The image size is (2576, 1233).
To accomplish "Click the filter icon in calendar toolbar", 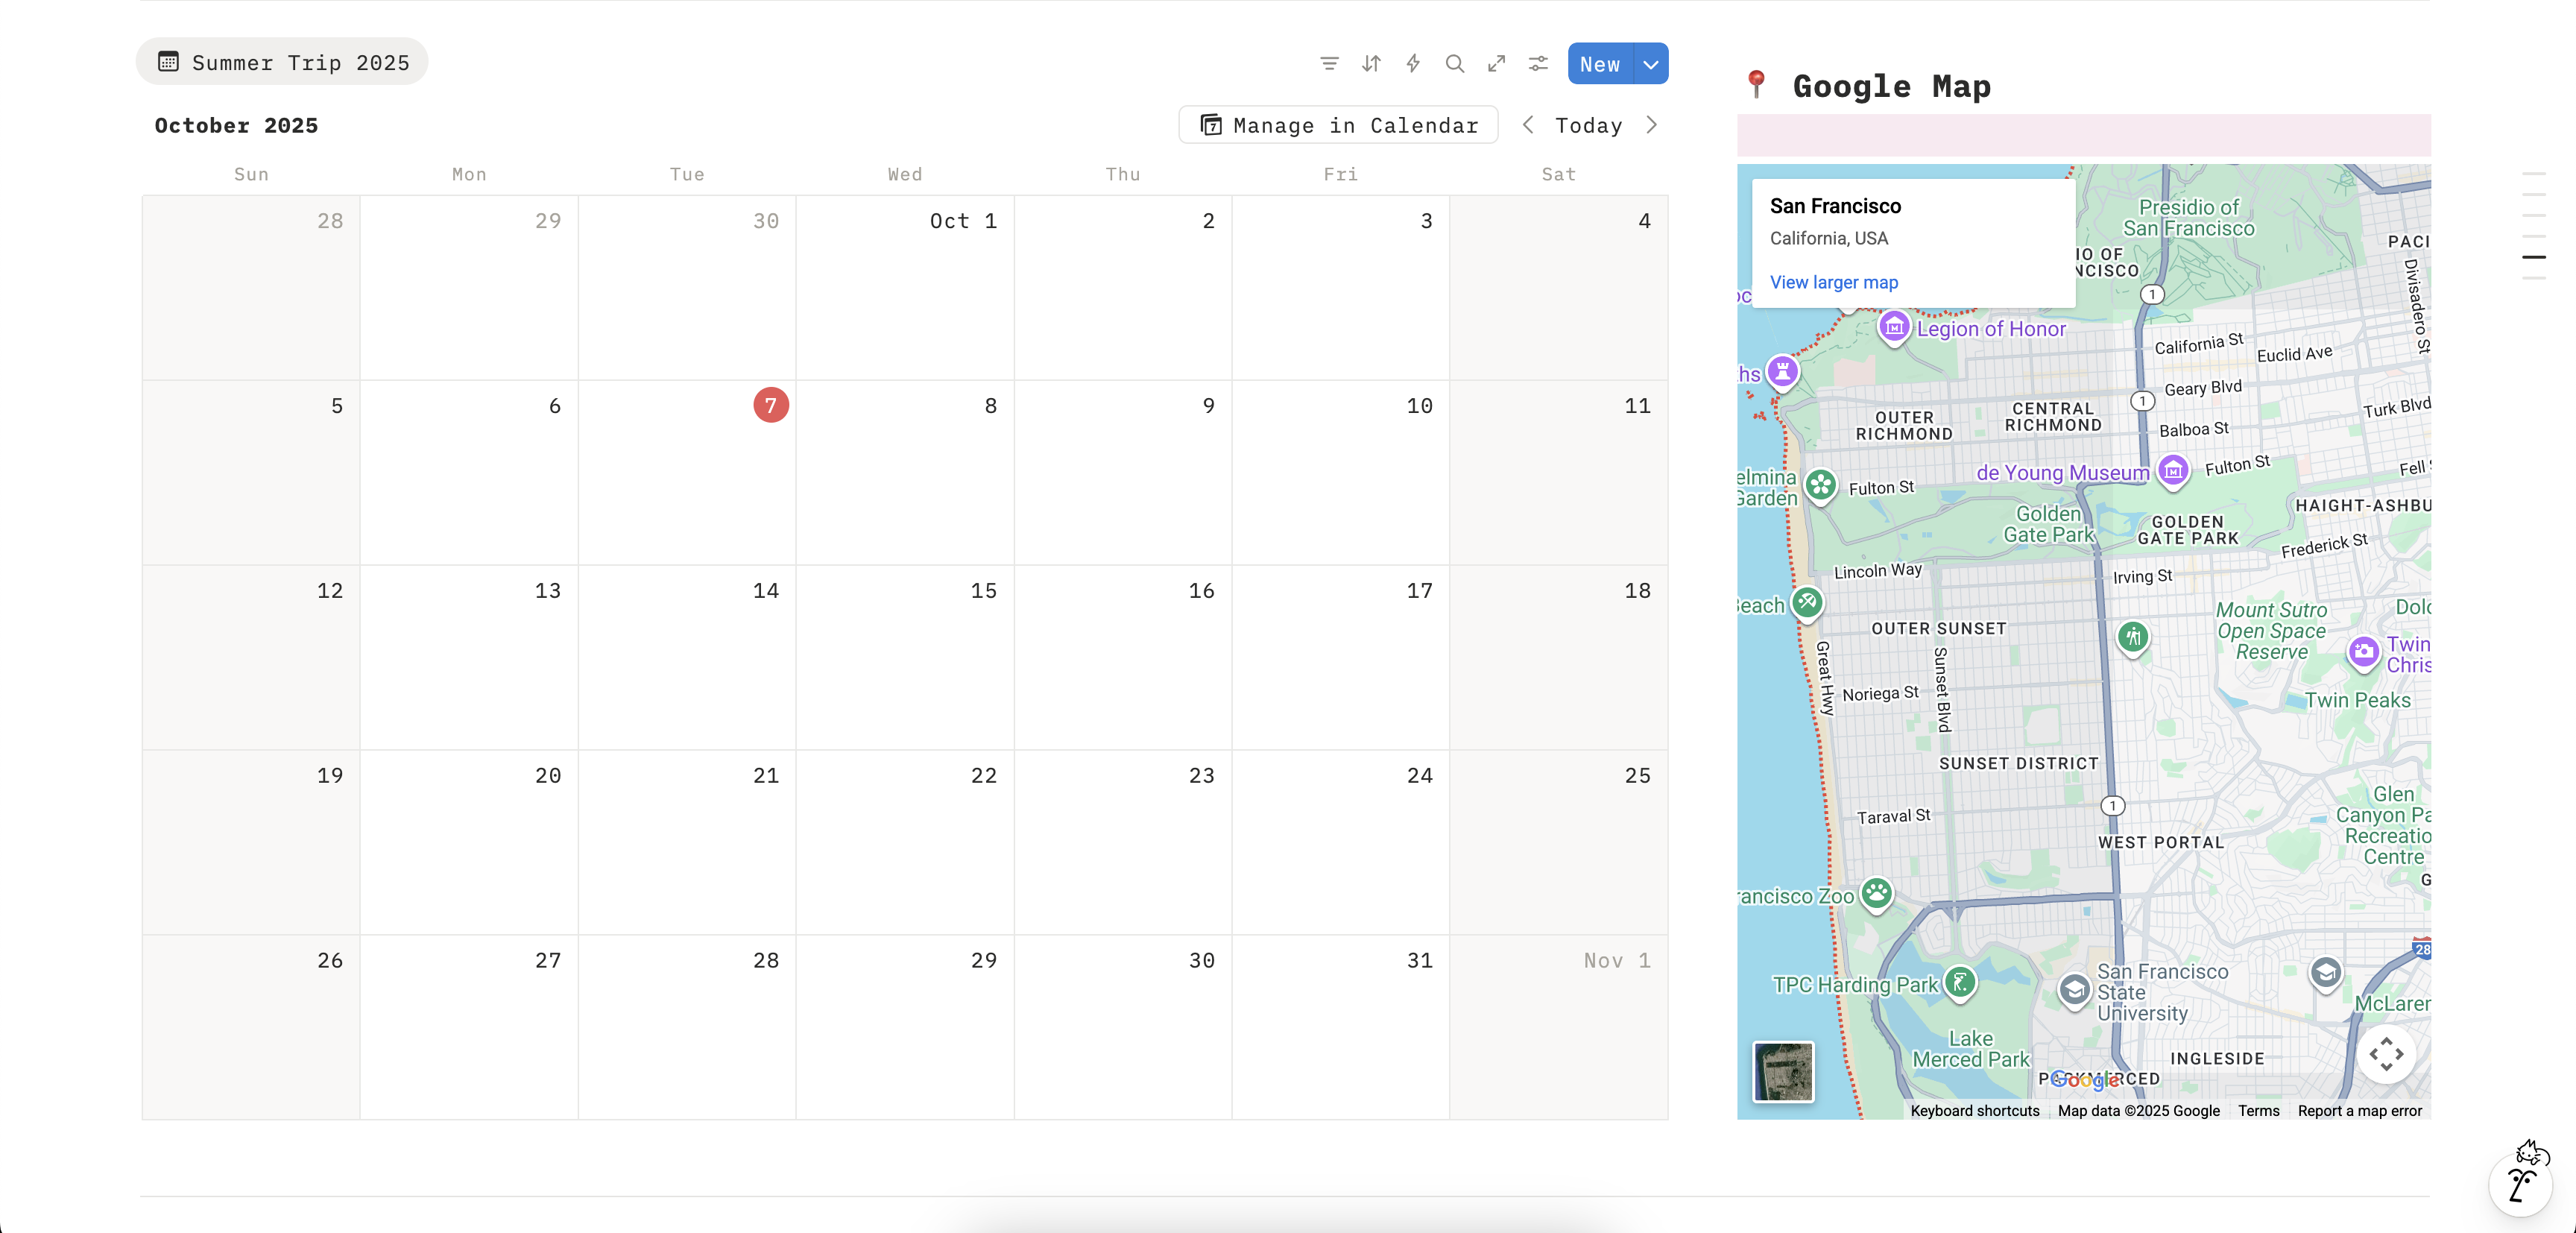I will [x=1329, y=64].
